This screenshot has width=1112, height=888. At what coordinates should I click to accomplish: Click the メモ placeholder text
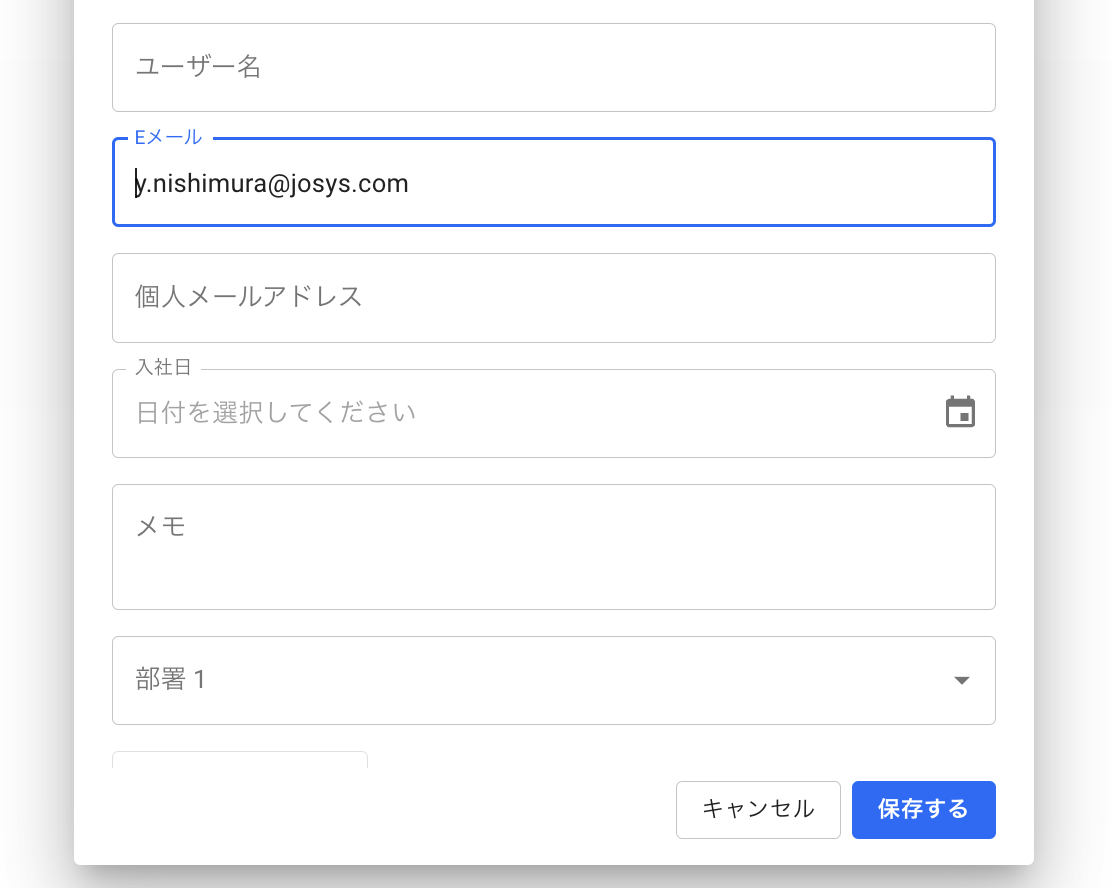(161, 526)
